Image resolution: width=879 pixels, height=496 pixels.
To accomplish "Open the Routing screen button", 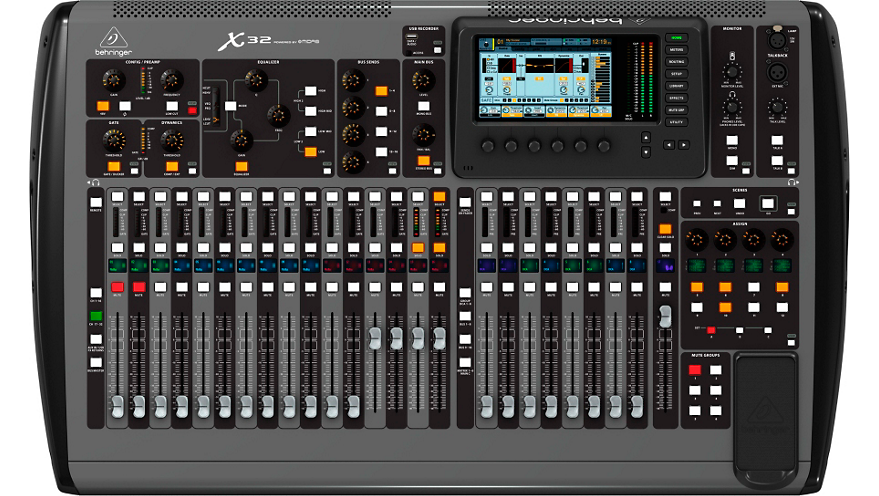I will coord(677,62).
